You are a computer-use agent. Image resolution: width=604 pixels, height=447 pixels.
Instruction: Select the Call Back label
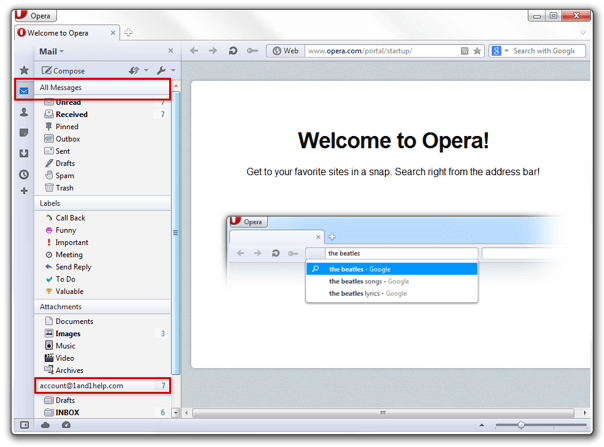coord(102,218)
